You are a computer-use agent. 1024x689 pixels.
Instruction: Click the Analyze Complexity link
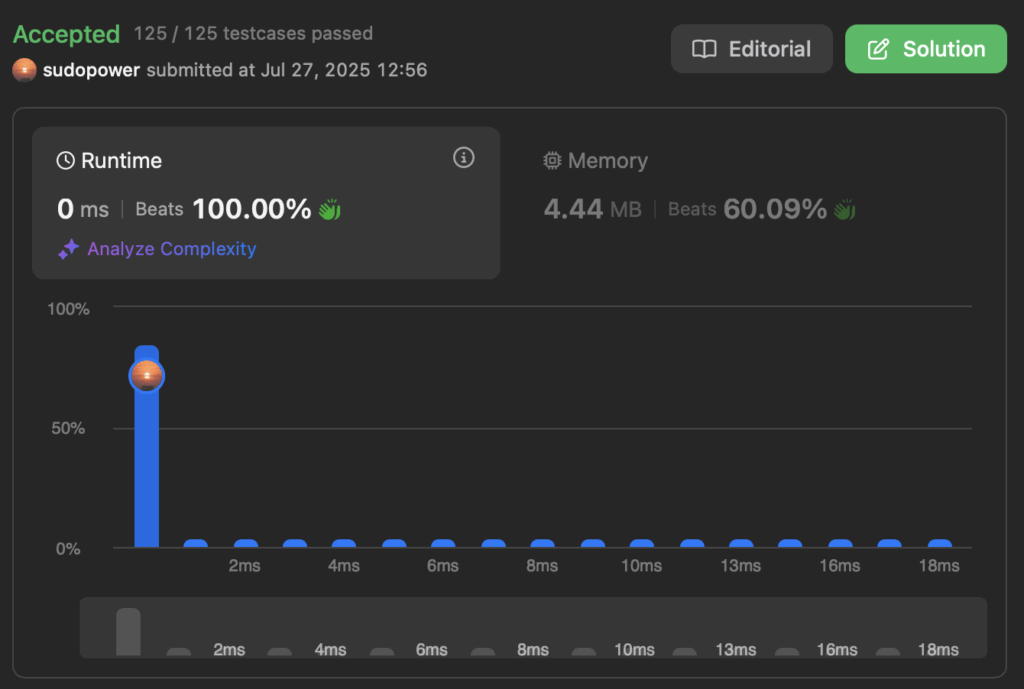pyautogui.click(x=172, y=249)
